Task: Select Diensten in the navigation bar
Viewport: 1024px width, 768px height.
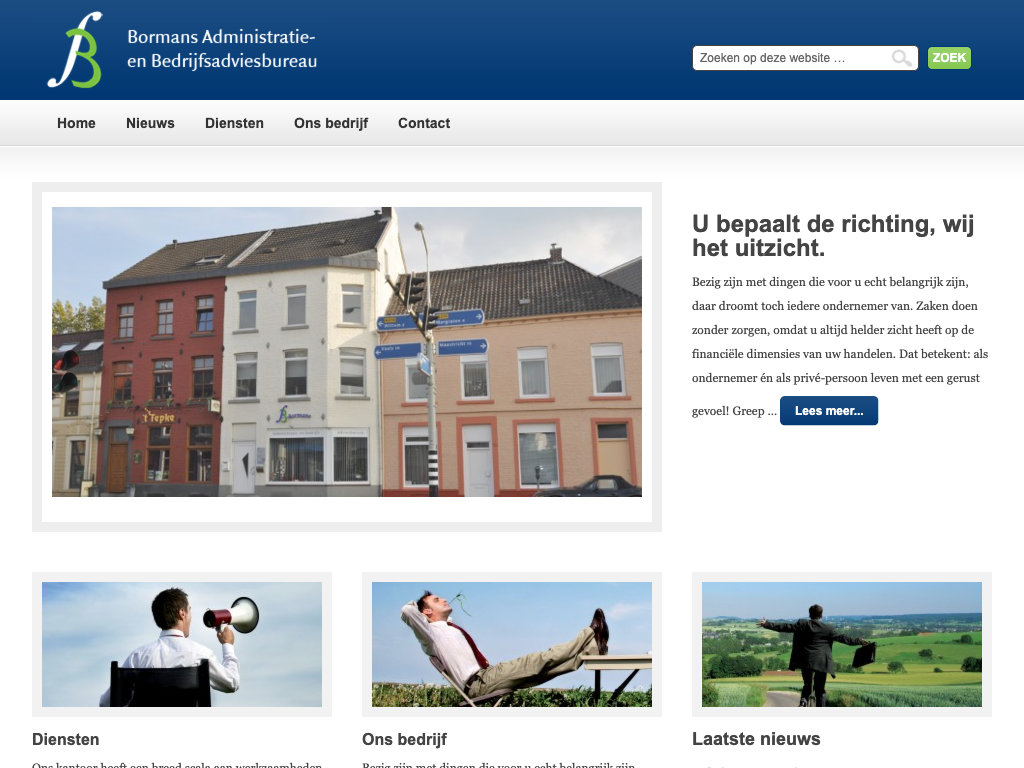Action: 234,123
